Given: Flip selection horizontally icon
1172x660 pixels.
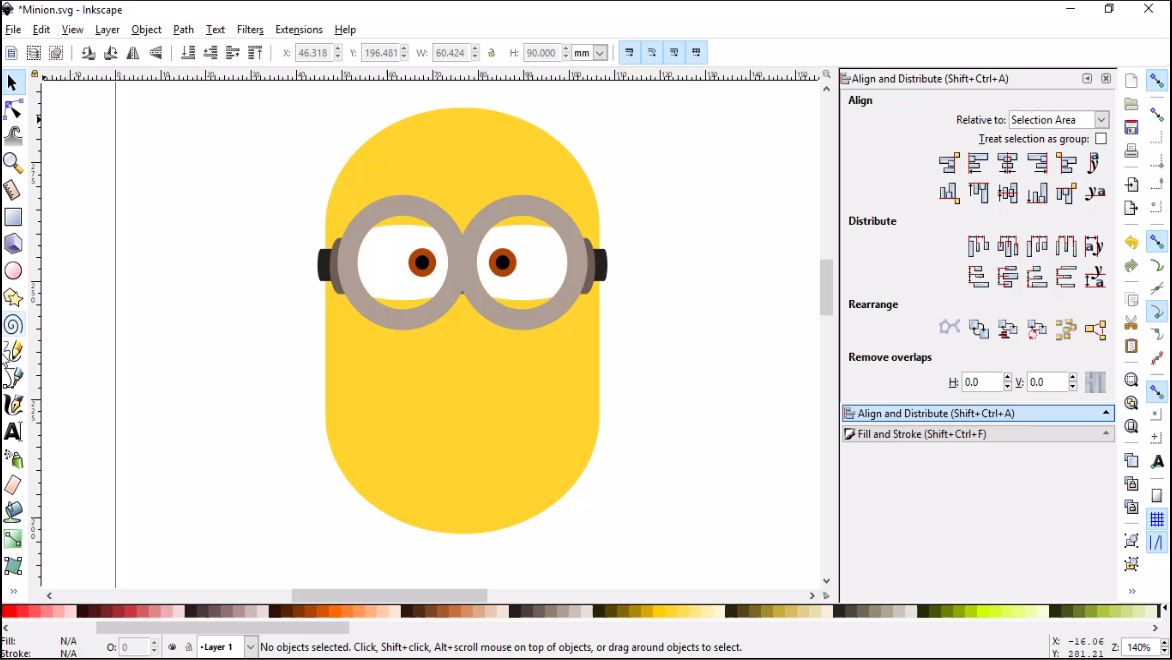Looking at the screenshot, I should tap(133, 53).
